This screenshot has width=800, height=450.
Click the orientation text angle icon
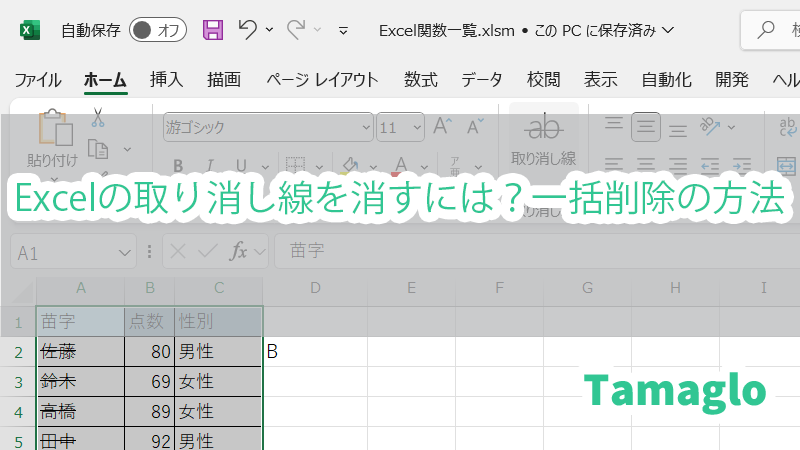click(712, 127)
